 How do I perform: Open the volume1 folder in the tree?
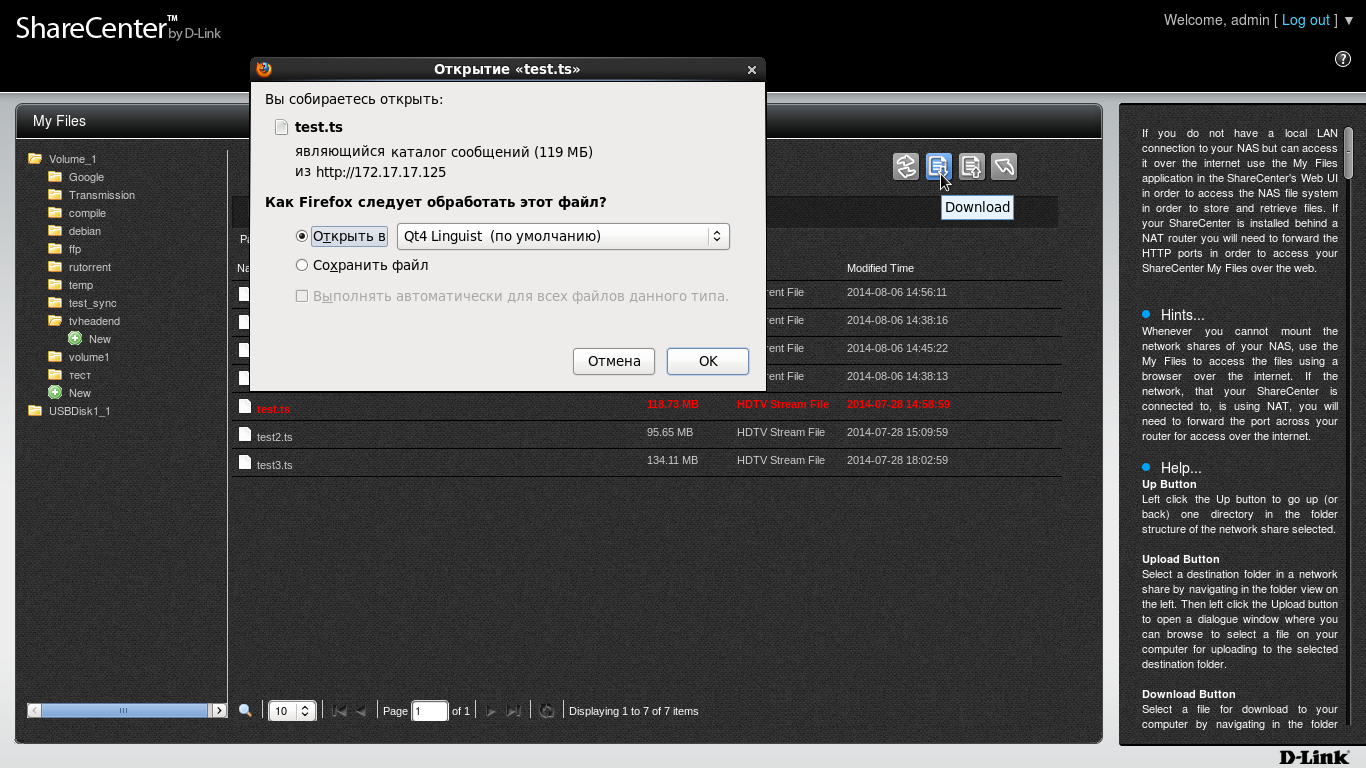pyautogui.click(x=89, y=357)
